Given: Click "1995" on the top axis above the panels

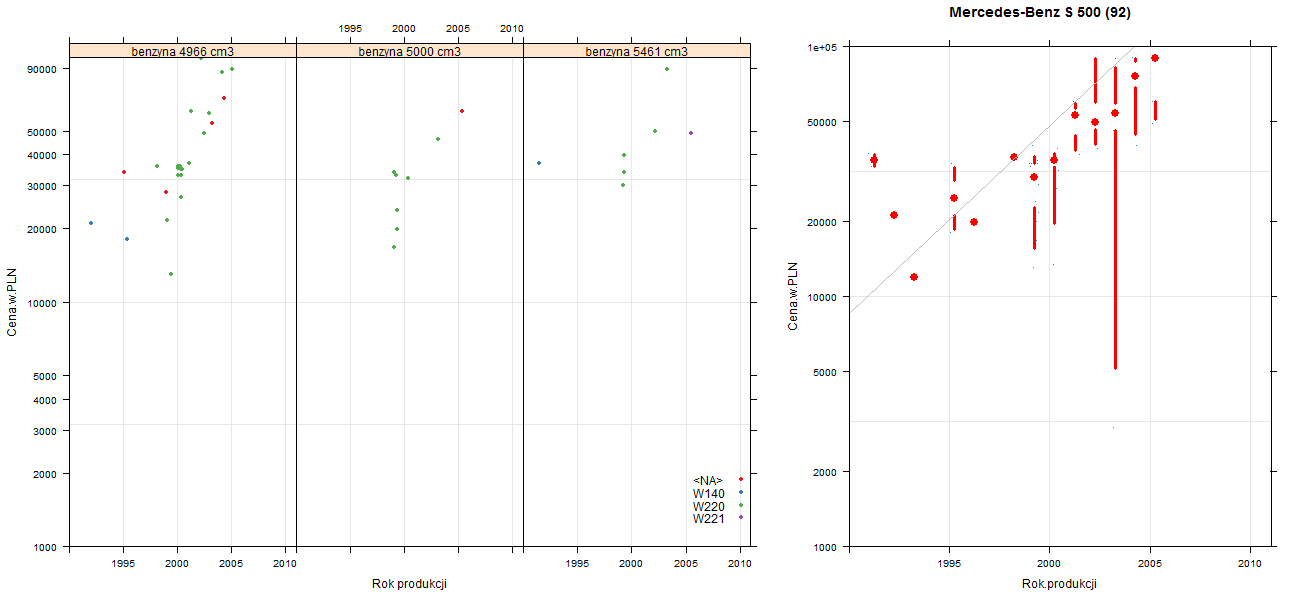Looking at the screenshot, I should click(x=351, y=28).
